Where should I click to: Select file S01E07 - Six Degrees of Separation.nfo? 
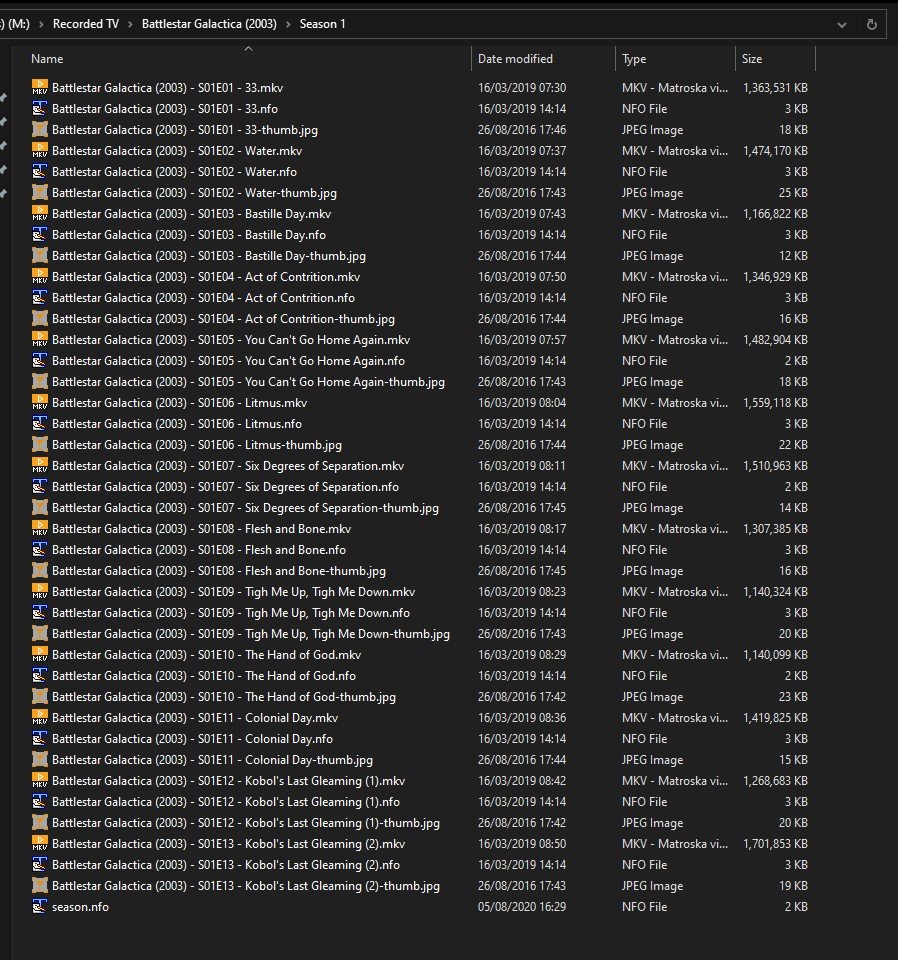[x=225, y=487]
